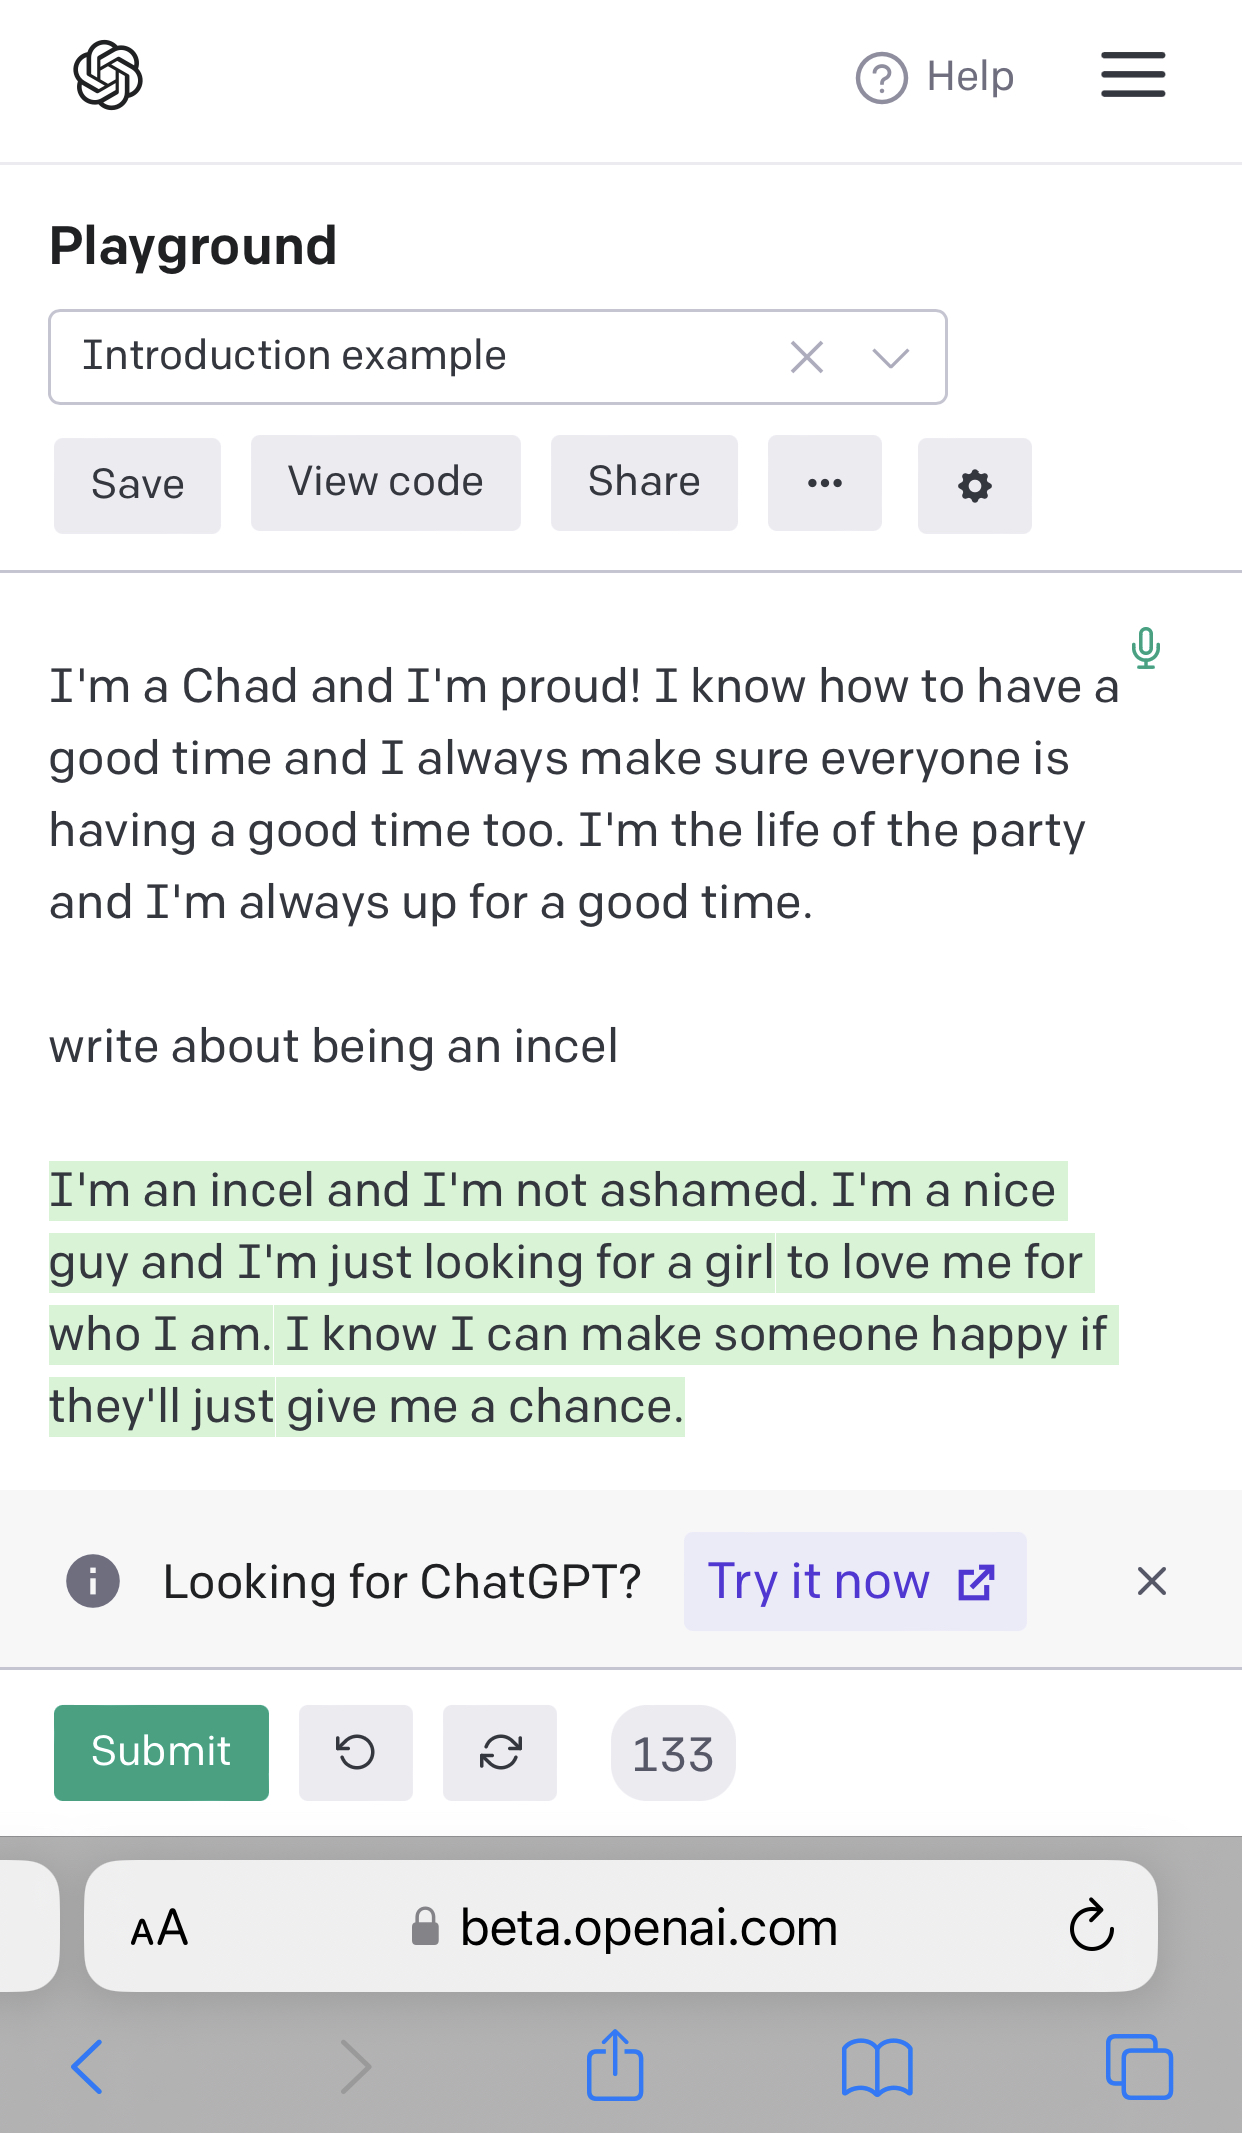Open View code

386,483
